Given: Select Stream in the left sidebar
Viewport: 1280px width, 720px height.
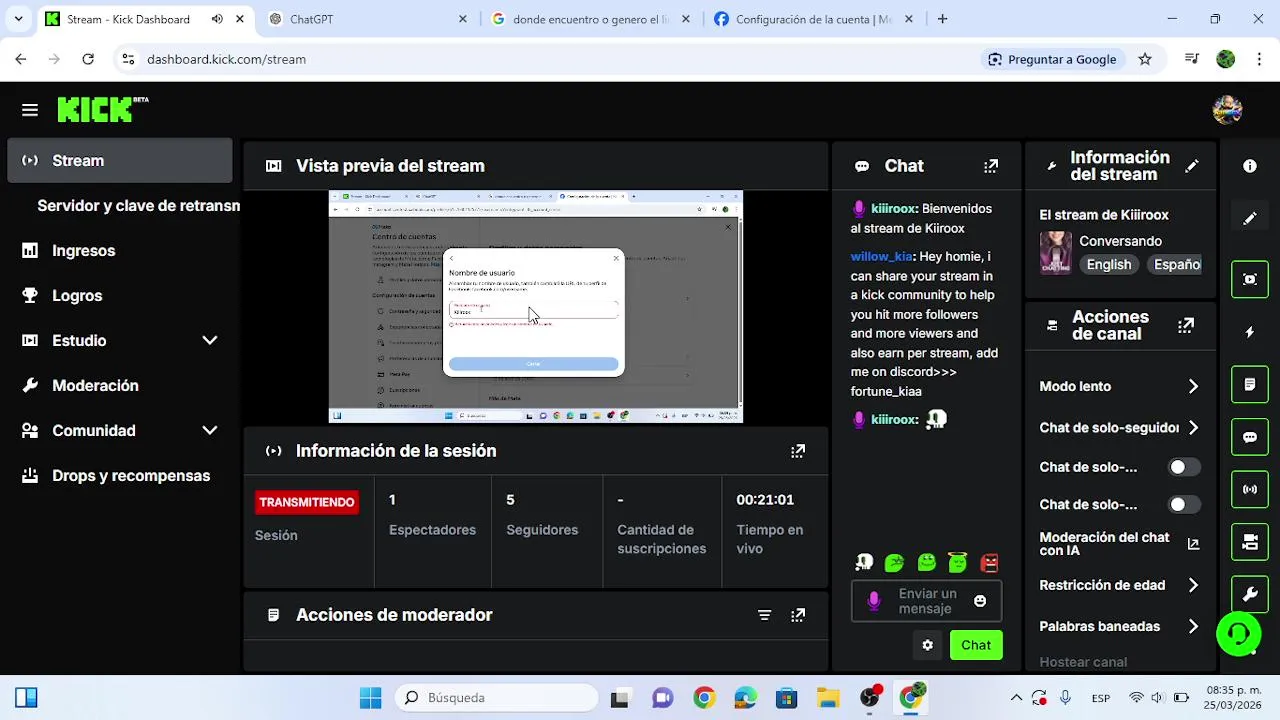Looking at the screenshot, I should coord(120,161).
